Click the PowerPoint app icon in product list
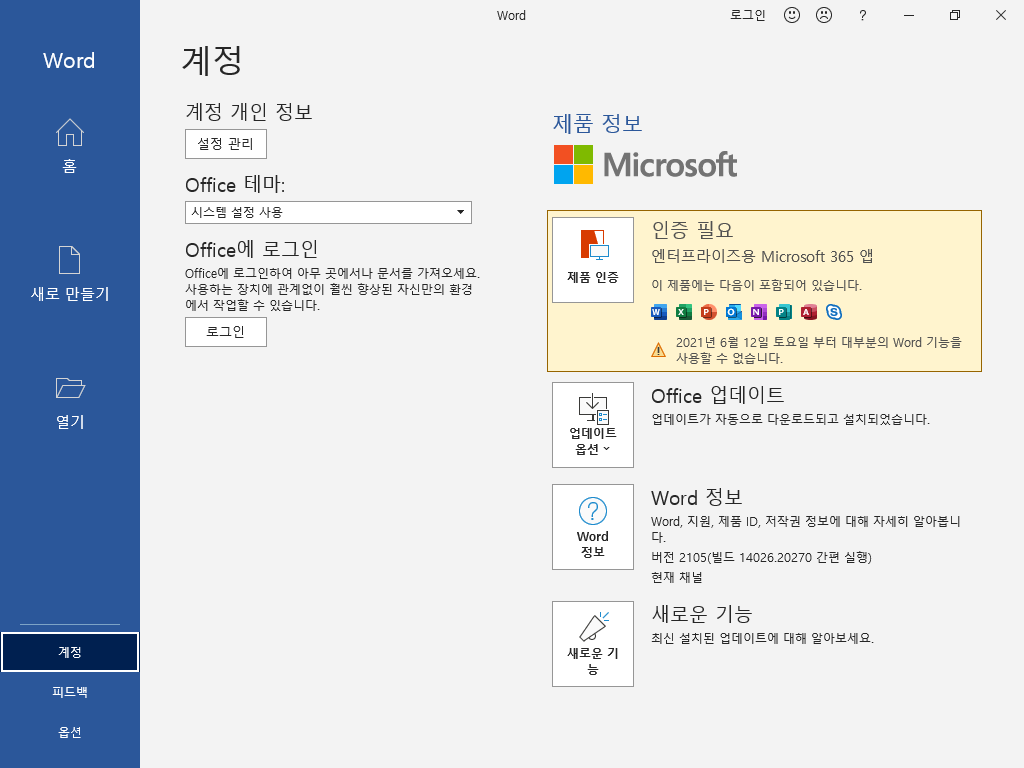The width and height of the screenshot is (1024, 768). 708,312
